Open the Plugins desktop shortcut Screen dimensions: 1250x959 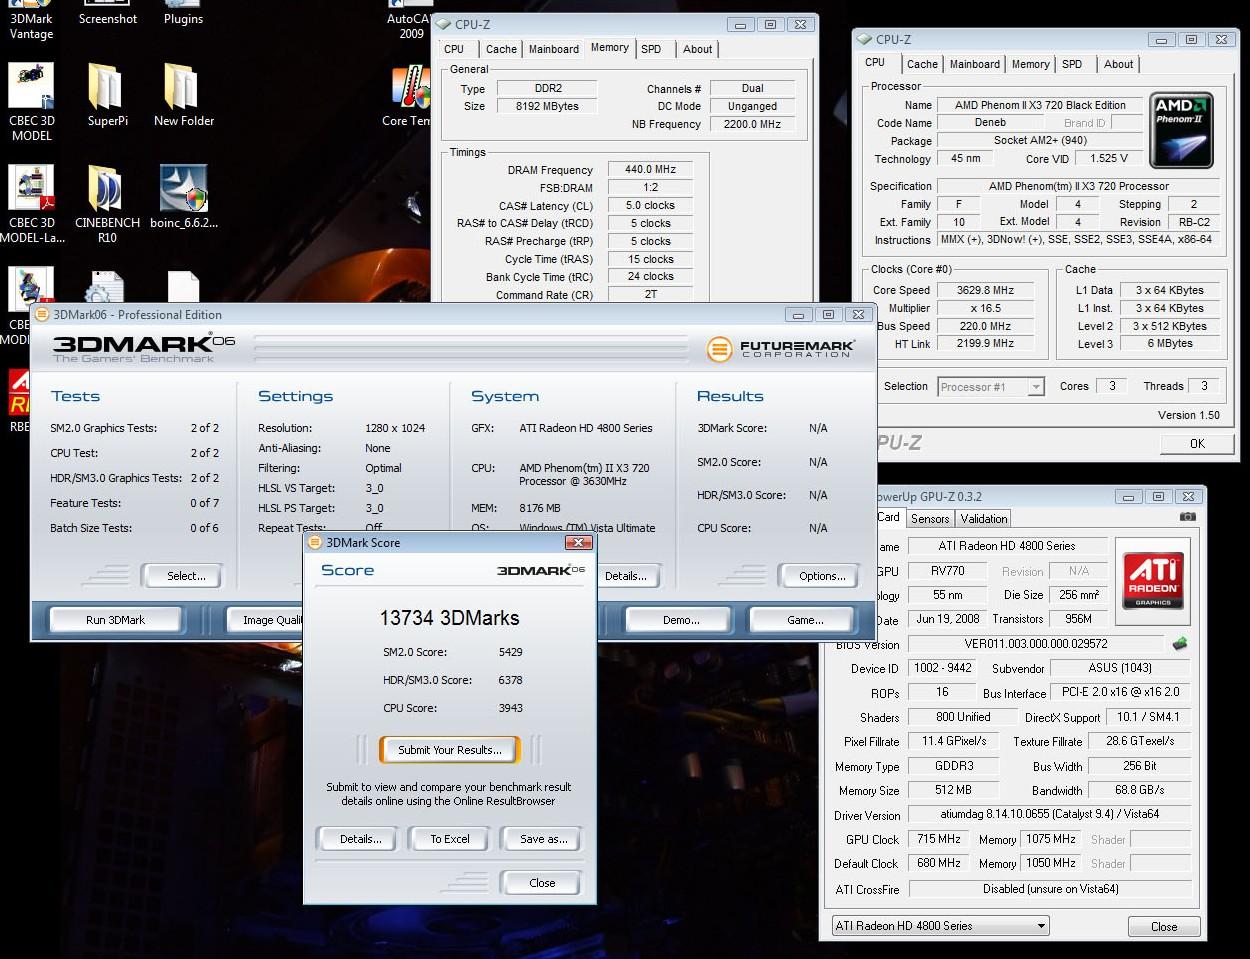coord(184,14)
